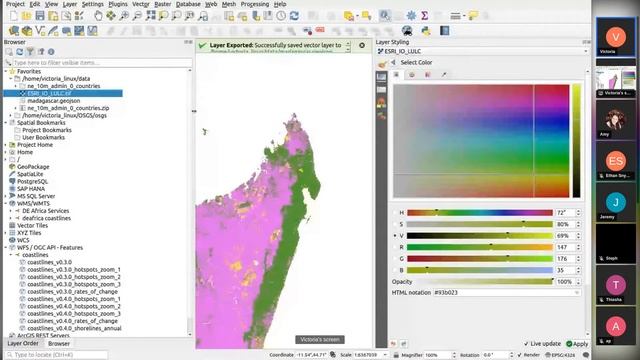Open the messages log speech-bubble icon
The image size is (640, 360).
tap(586, 355)
